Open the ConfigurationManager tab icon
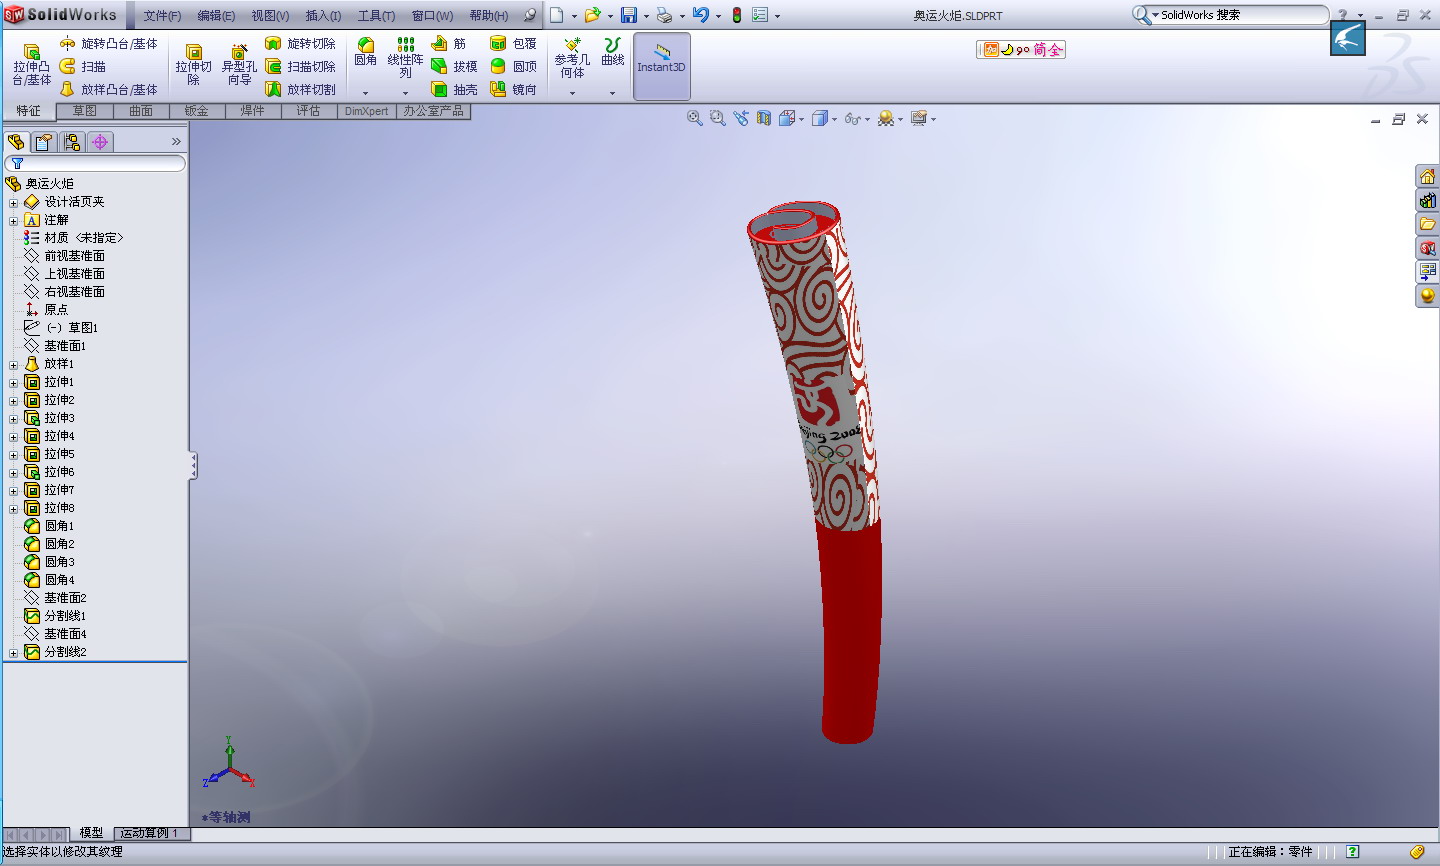Screen dimensions: 1440x866 [x=72, y=142]
